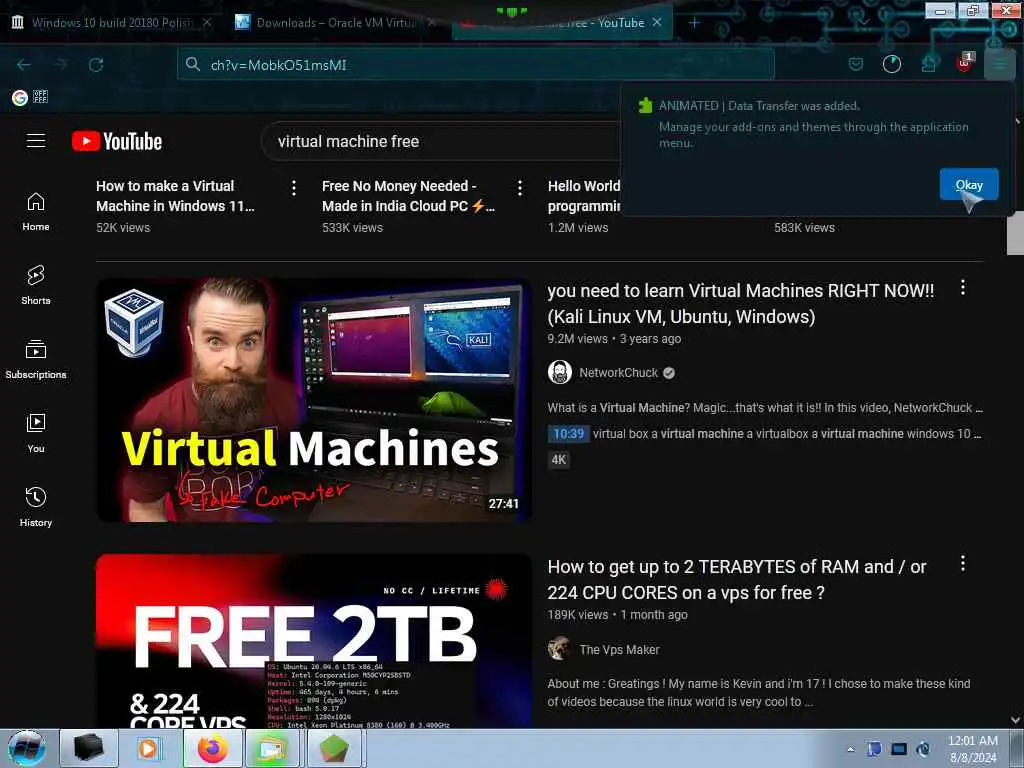Viewport: 1024px width, 768px height.
Task: Open more options for 2 TERABYTES of RAM video
Action: click(963, 564)
